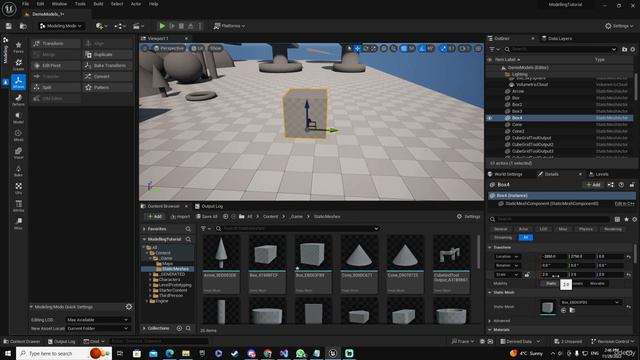Activate the Convert tool

click(108, 76)
